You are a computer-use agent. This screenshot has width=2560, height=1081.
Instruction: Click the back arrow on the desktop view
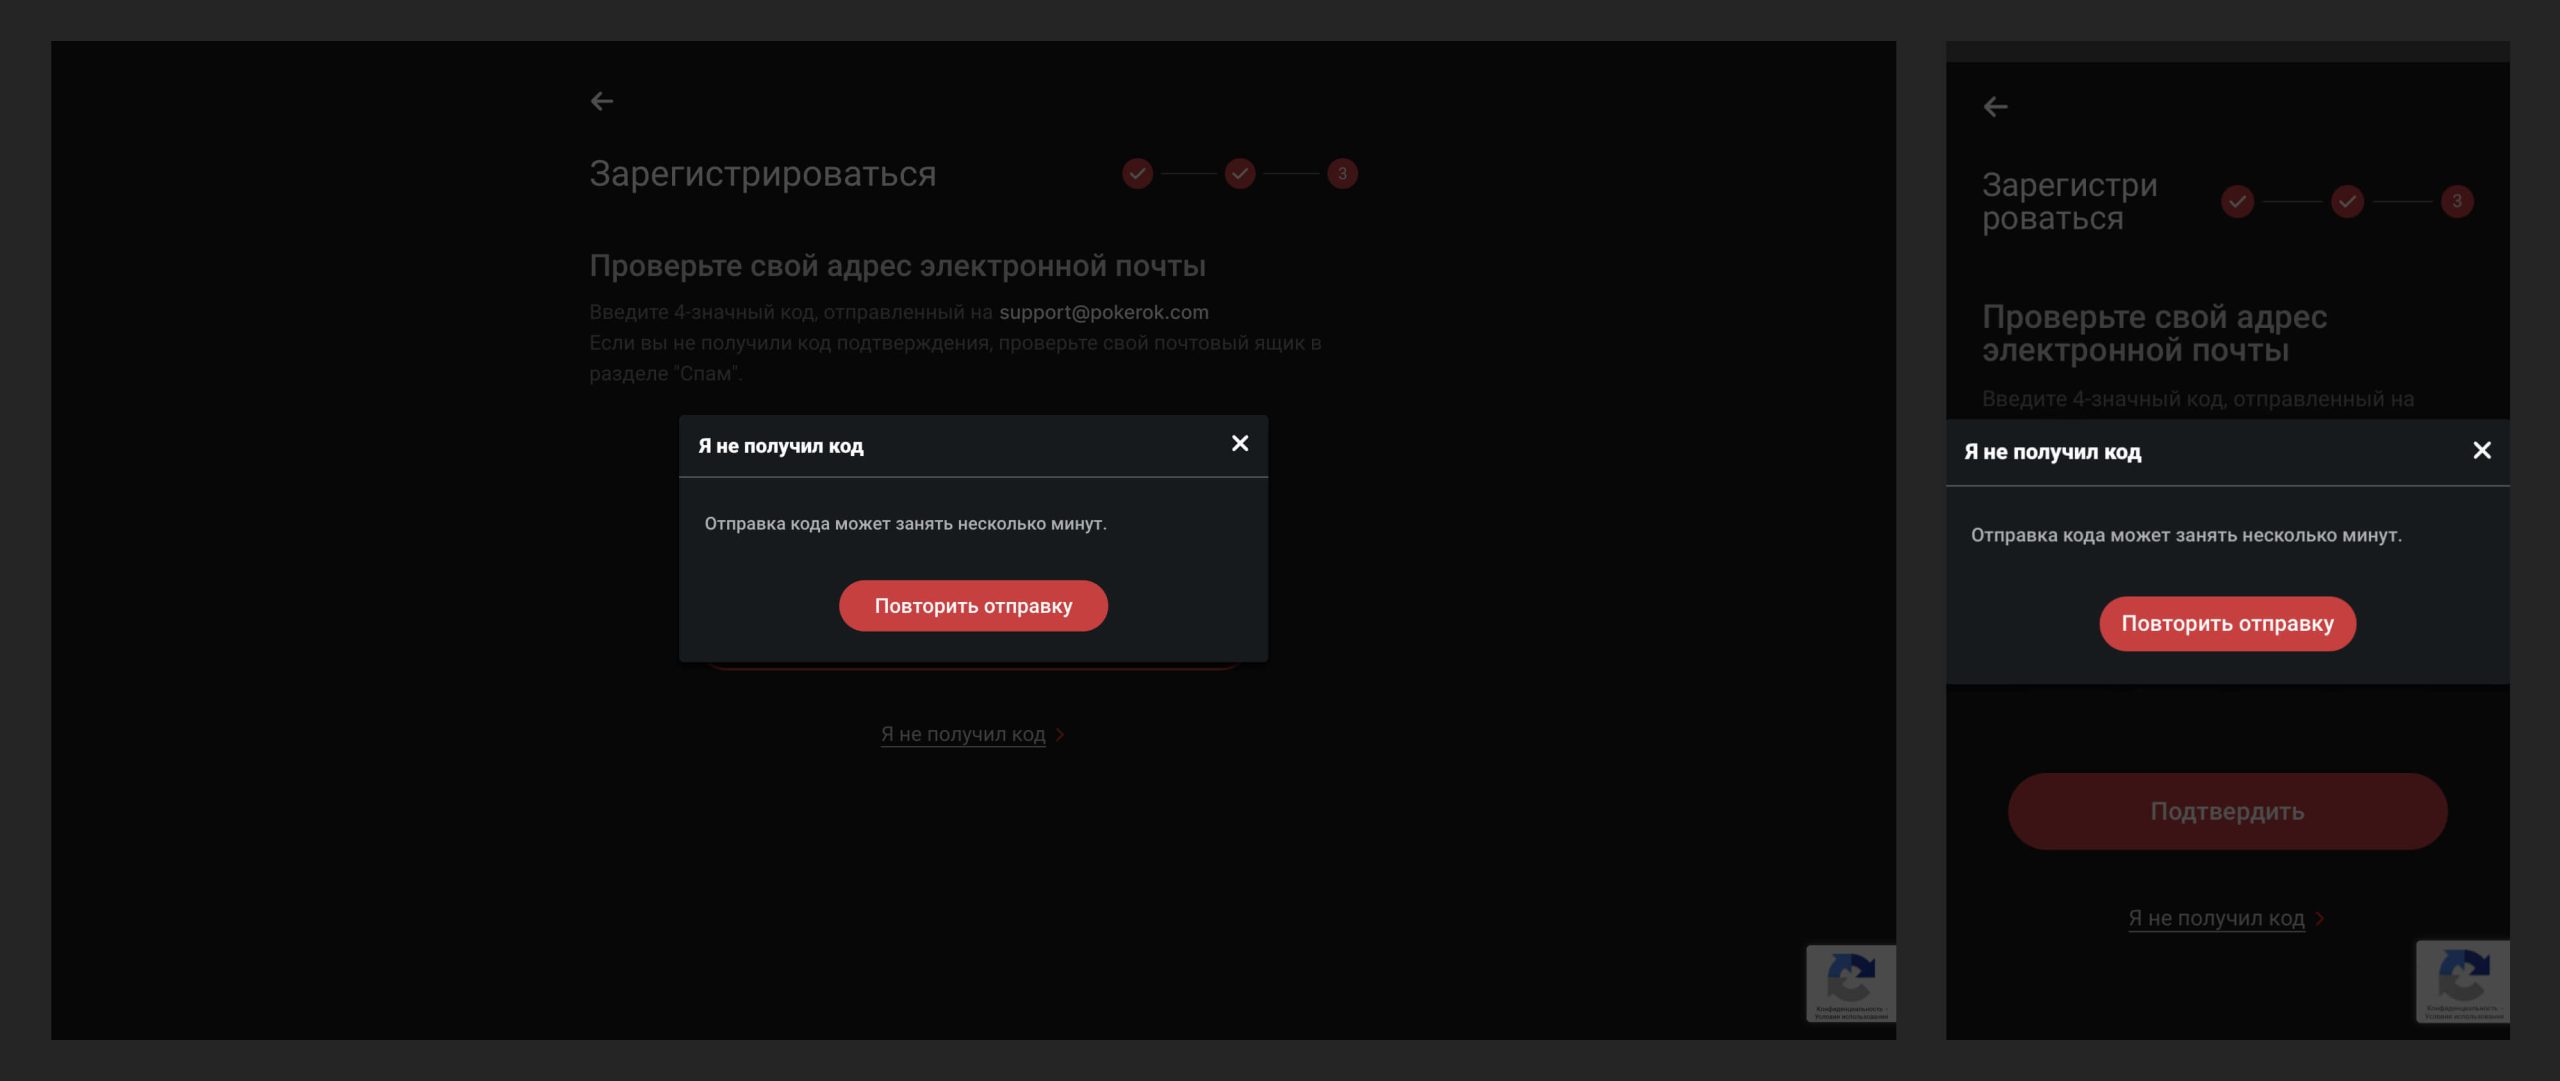tap(601, 100)
